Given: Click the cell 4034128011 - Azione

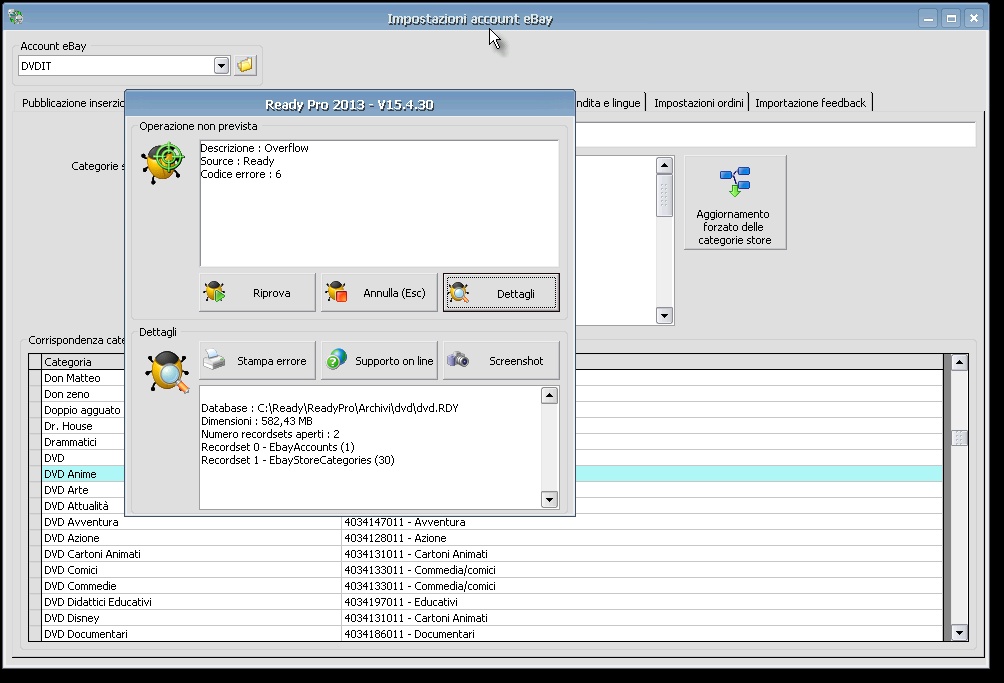Looking at the screenshot, I should pyautogui.click(x=642, y=538).
